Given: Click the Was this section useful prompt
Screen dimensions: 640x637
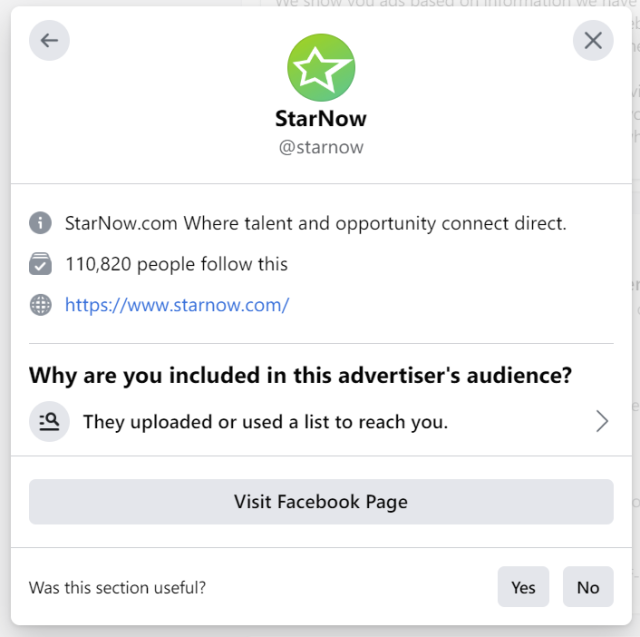Looking at the screenshot, I should tap(117, 588).
